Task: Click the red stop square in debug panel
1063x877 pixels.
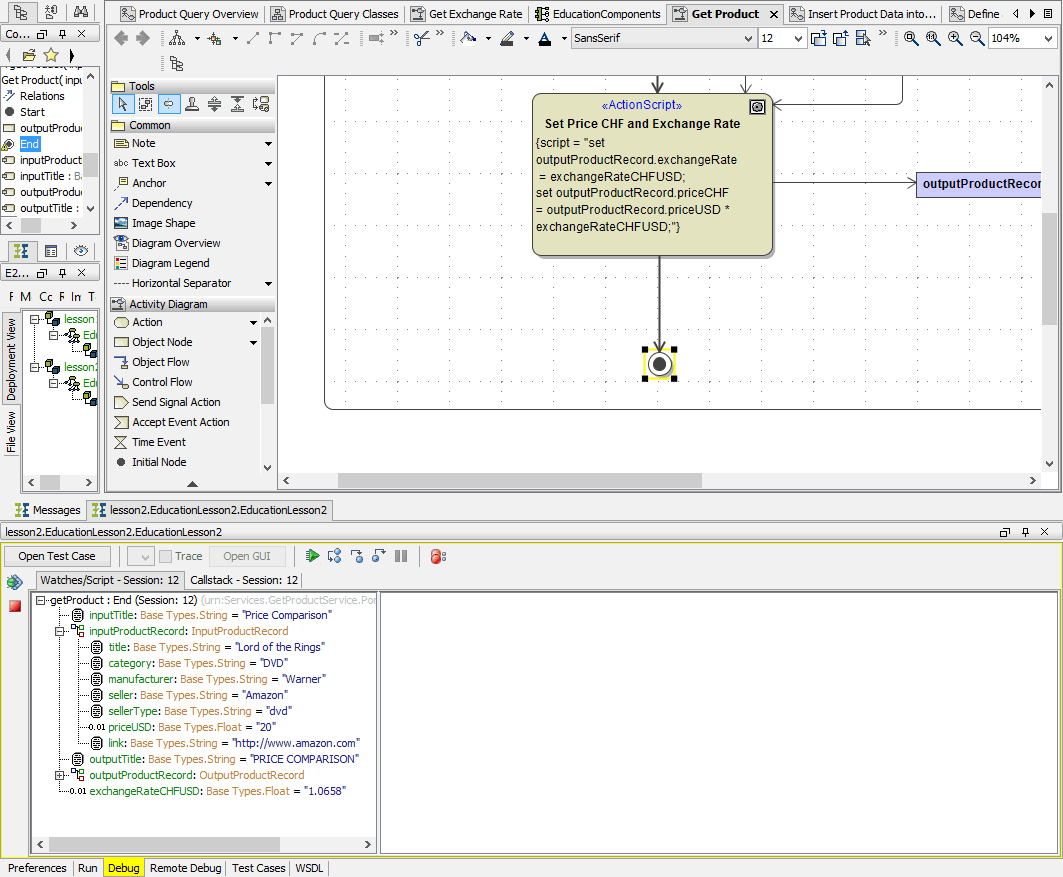Action: [x=15, y=606]
